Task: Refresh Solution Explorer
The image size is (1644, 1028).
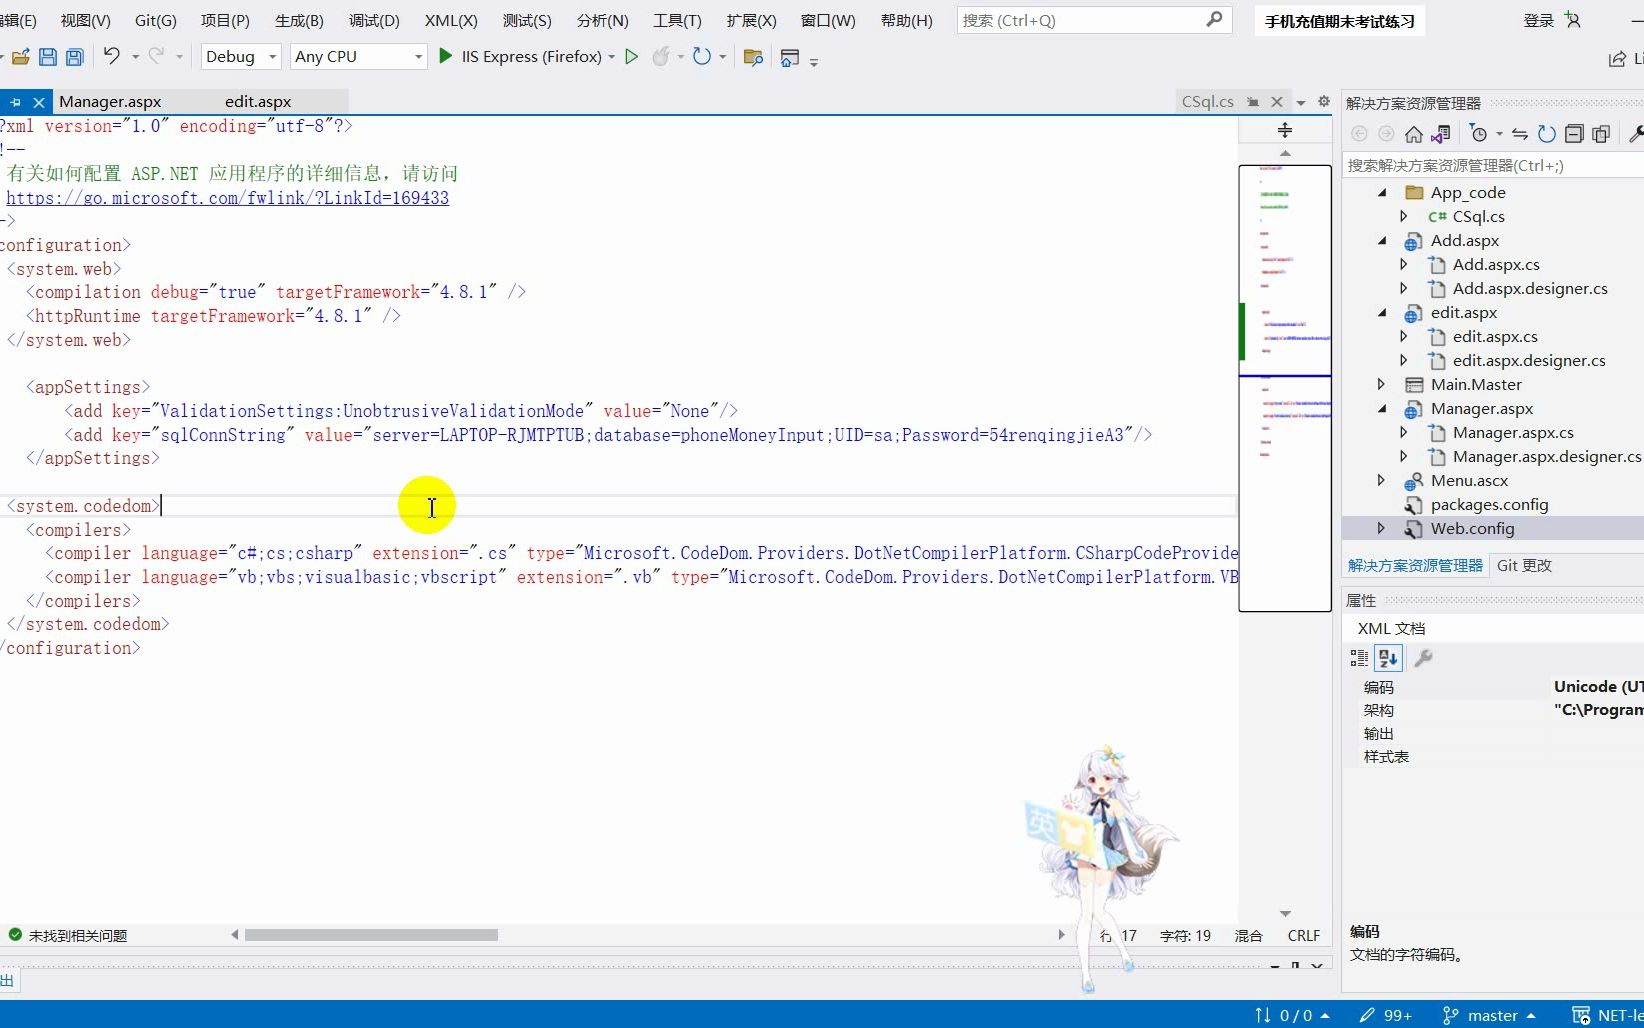Action: click(x=1547, y=134)
